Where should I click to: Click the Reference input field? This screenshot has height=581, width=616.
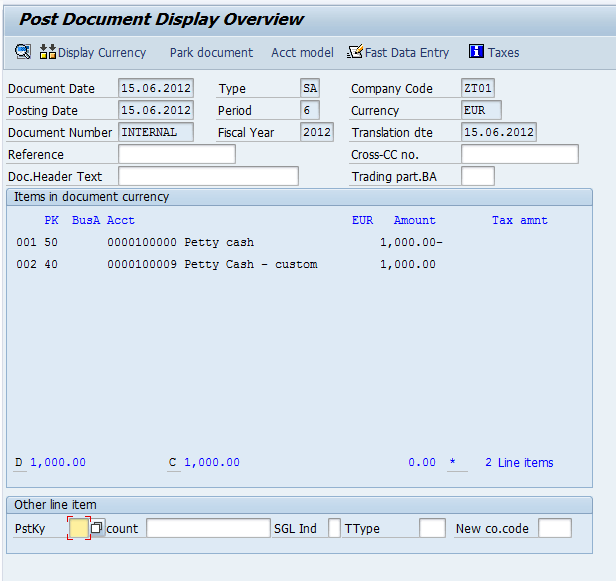click(176, 154)
